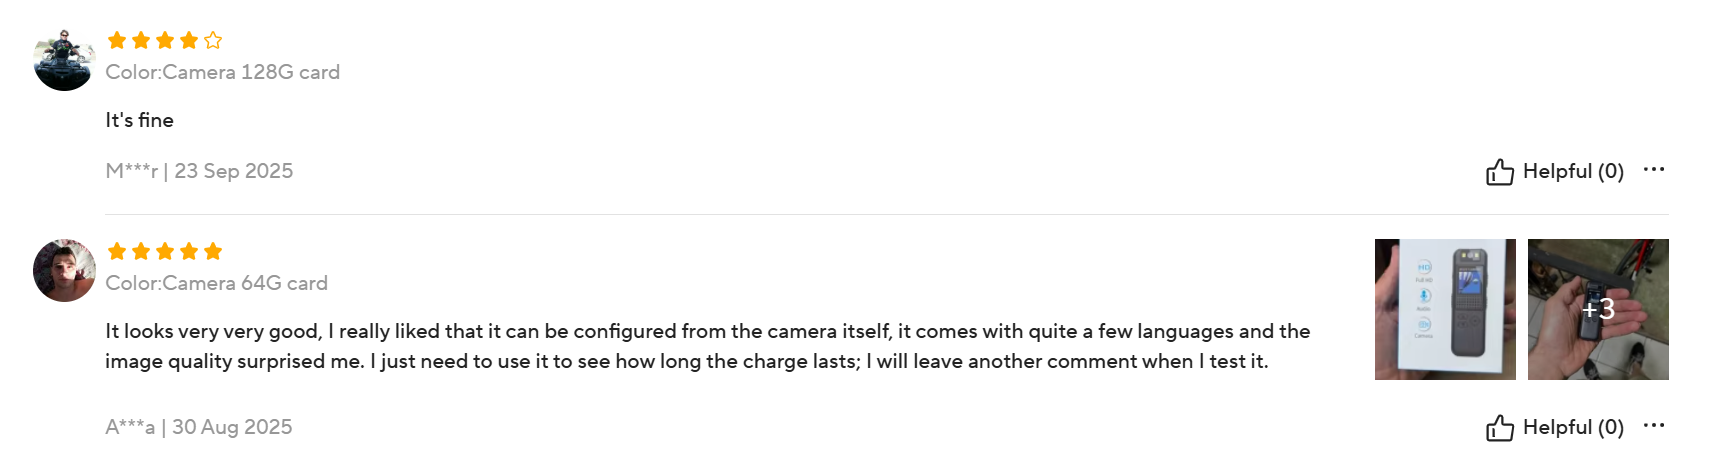1711x465 pixels.
Task: Open the +3 more photos thumbnail
Action: [x=1598, y=309]
